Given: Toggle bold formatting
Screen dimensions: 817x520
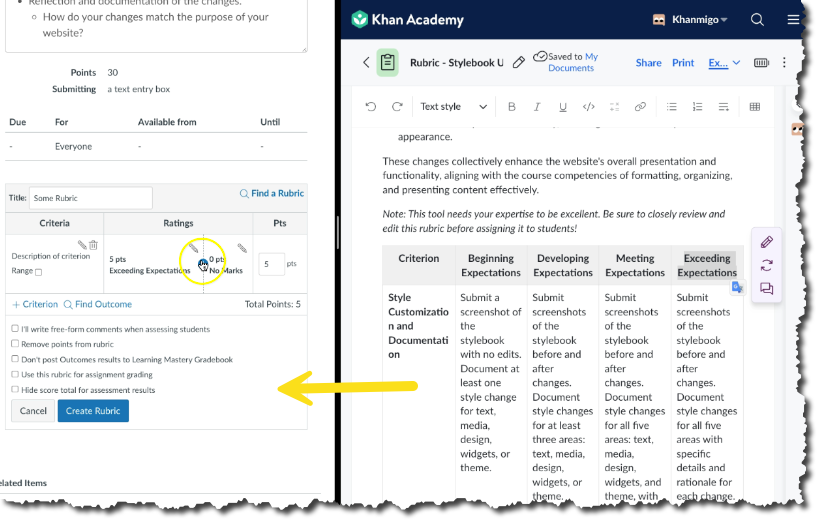Looking at the screenshot, I should click(512, 107).
